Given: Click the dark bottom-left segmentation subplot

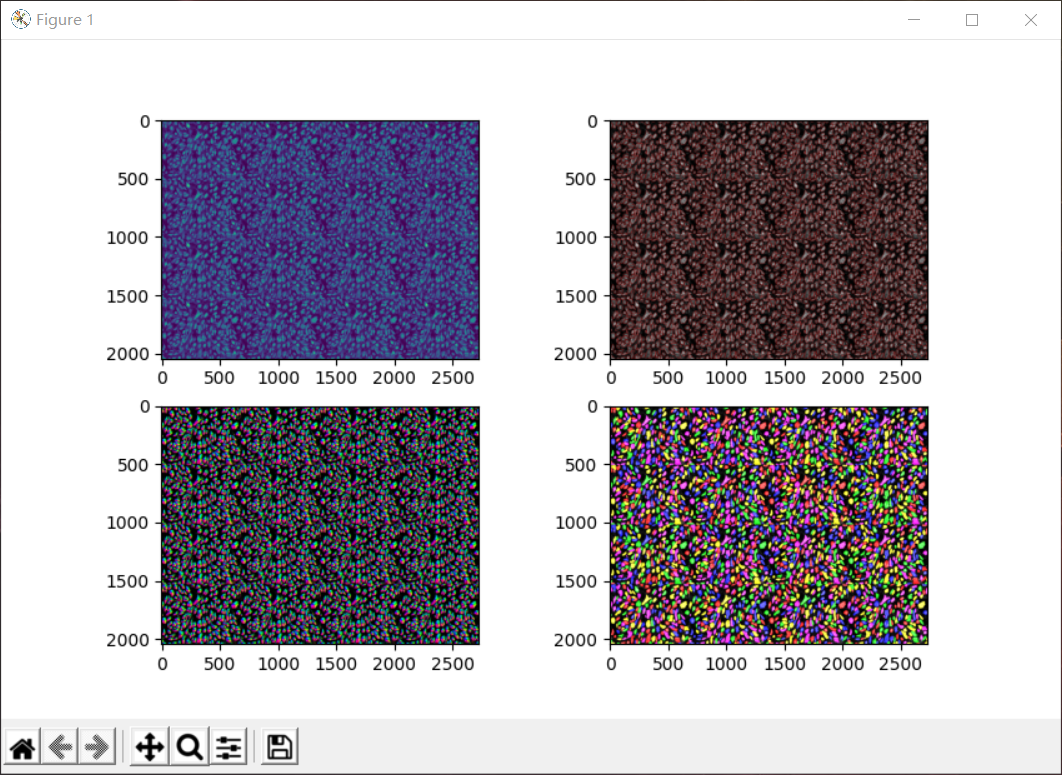Looking at the screenshot, I should click(320, 522).
